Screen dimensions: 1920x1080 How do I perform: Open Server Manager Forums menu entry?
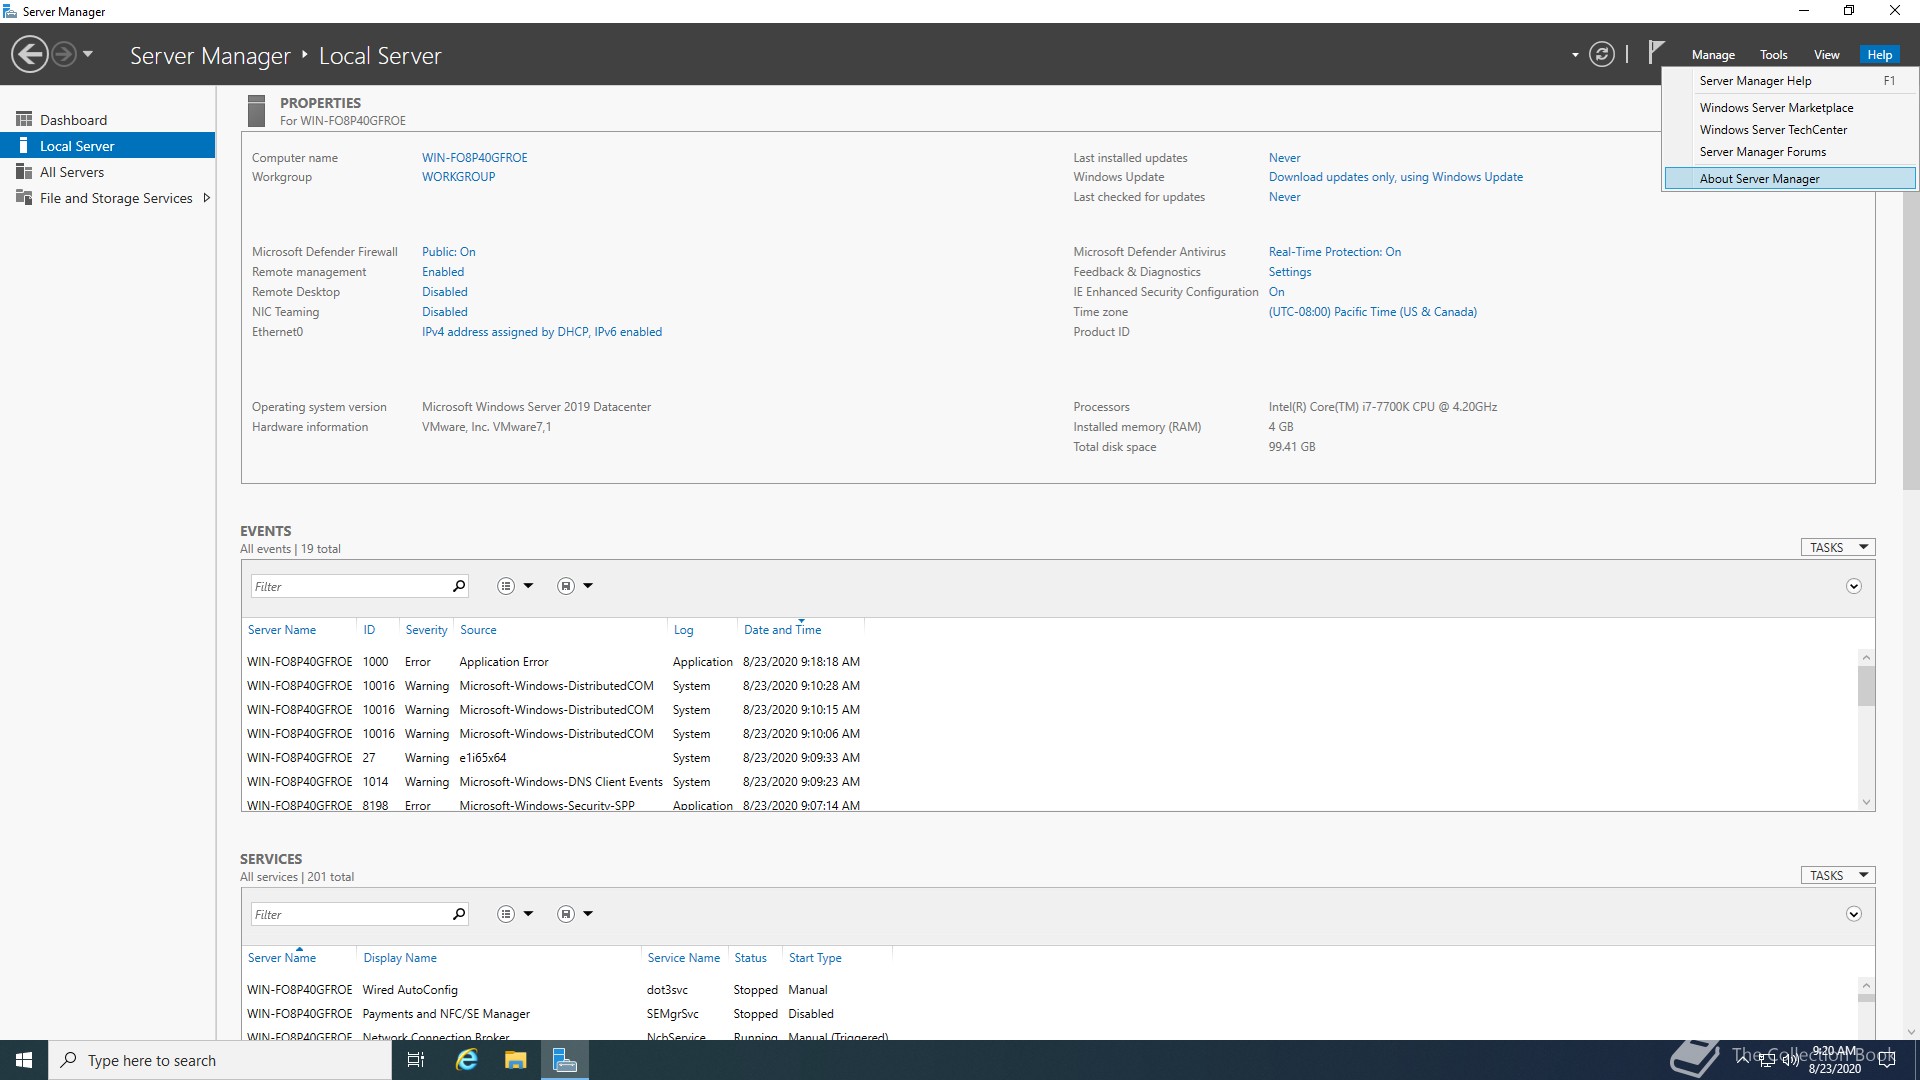pyautogui.click(x=1790, y=152)
